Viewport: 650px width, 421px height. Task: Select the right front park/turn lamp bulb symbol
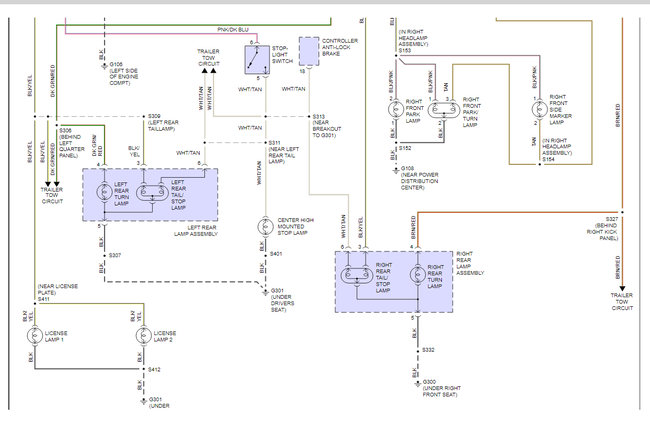(444, 110)
